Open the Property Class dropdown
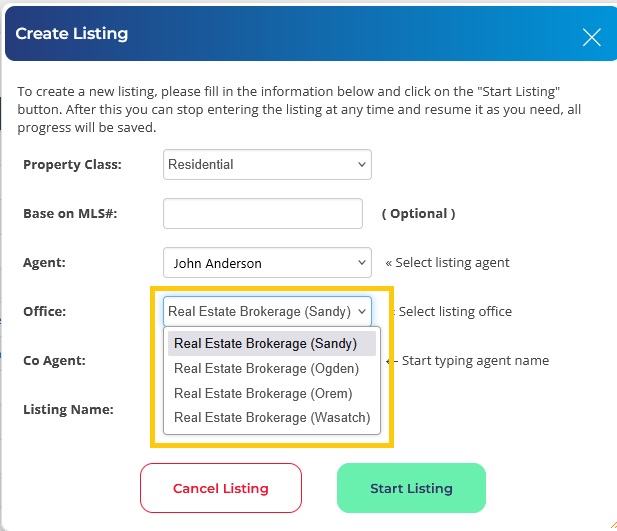Image resolution: width=617 pixels, height=531 pixels. [267, 165]
